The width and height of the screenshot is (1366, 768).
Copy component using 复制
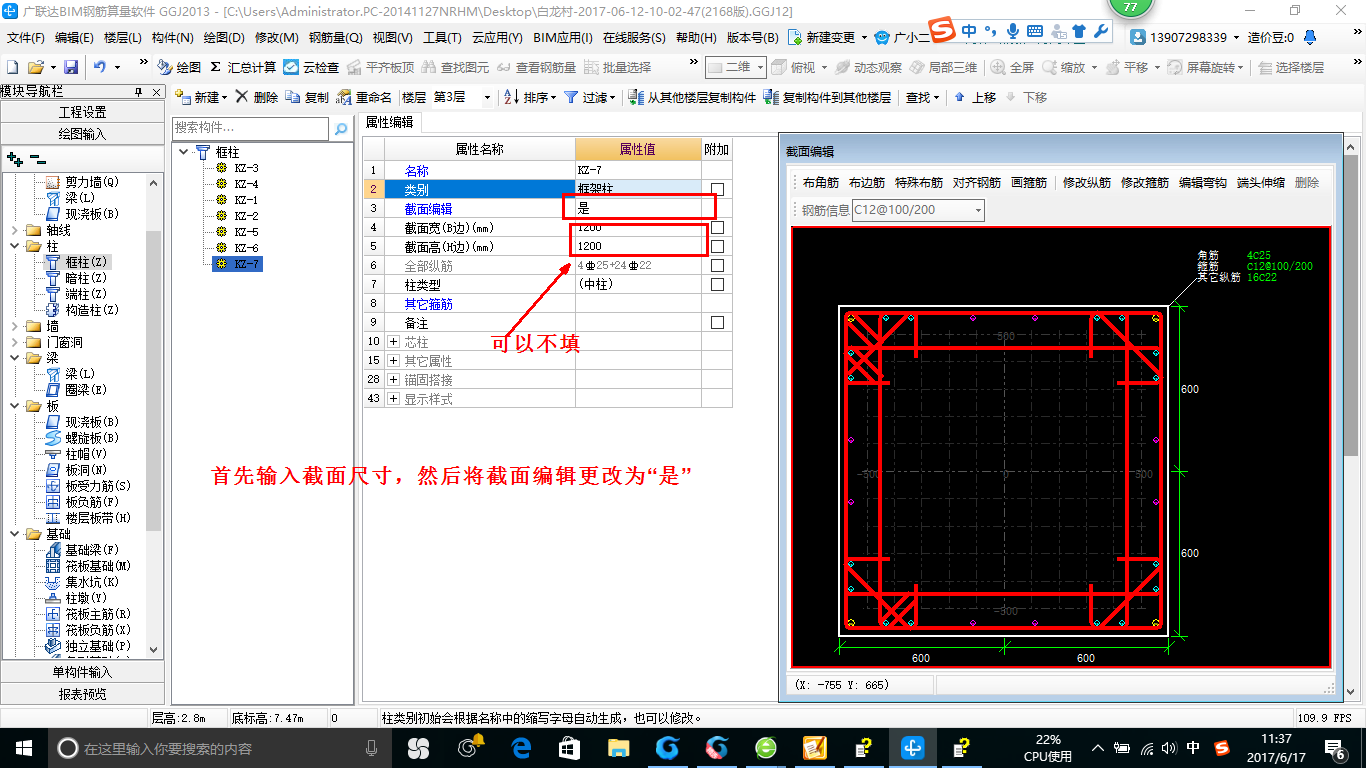coord(307,97)
